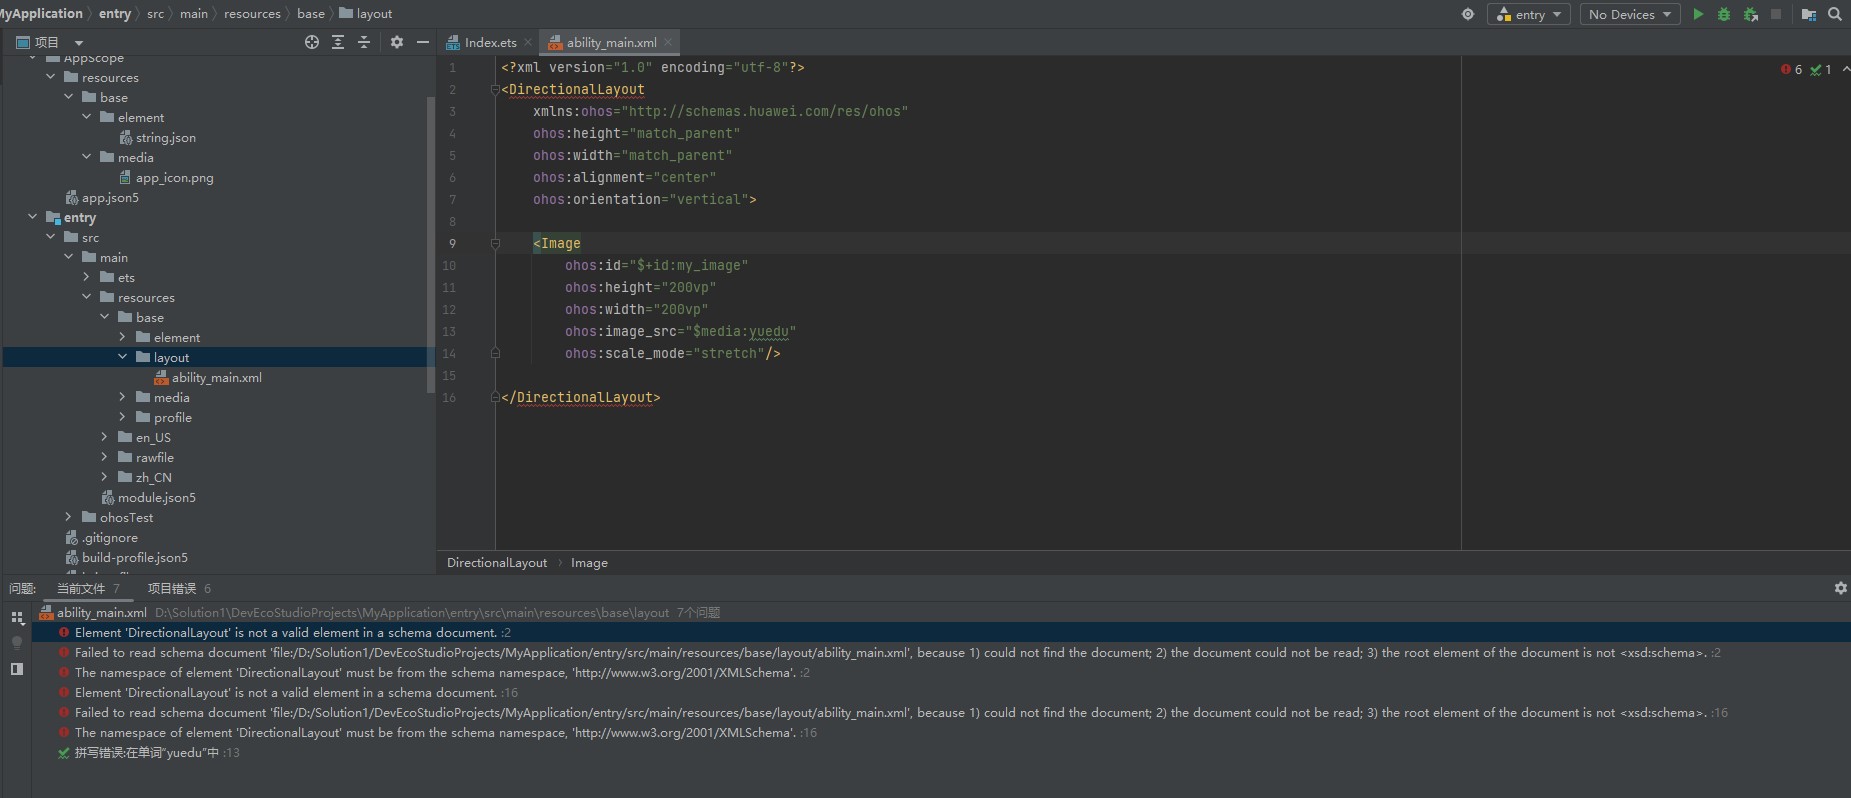Viewport: 1851px width, 798px height.
Task: Collapse all nodes in project tree
Action: tap(364, 42)
